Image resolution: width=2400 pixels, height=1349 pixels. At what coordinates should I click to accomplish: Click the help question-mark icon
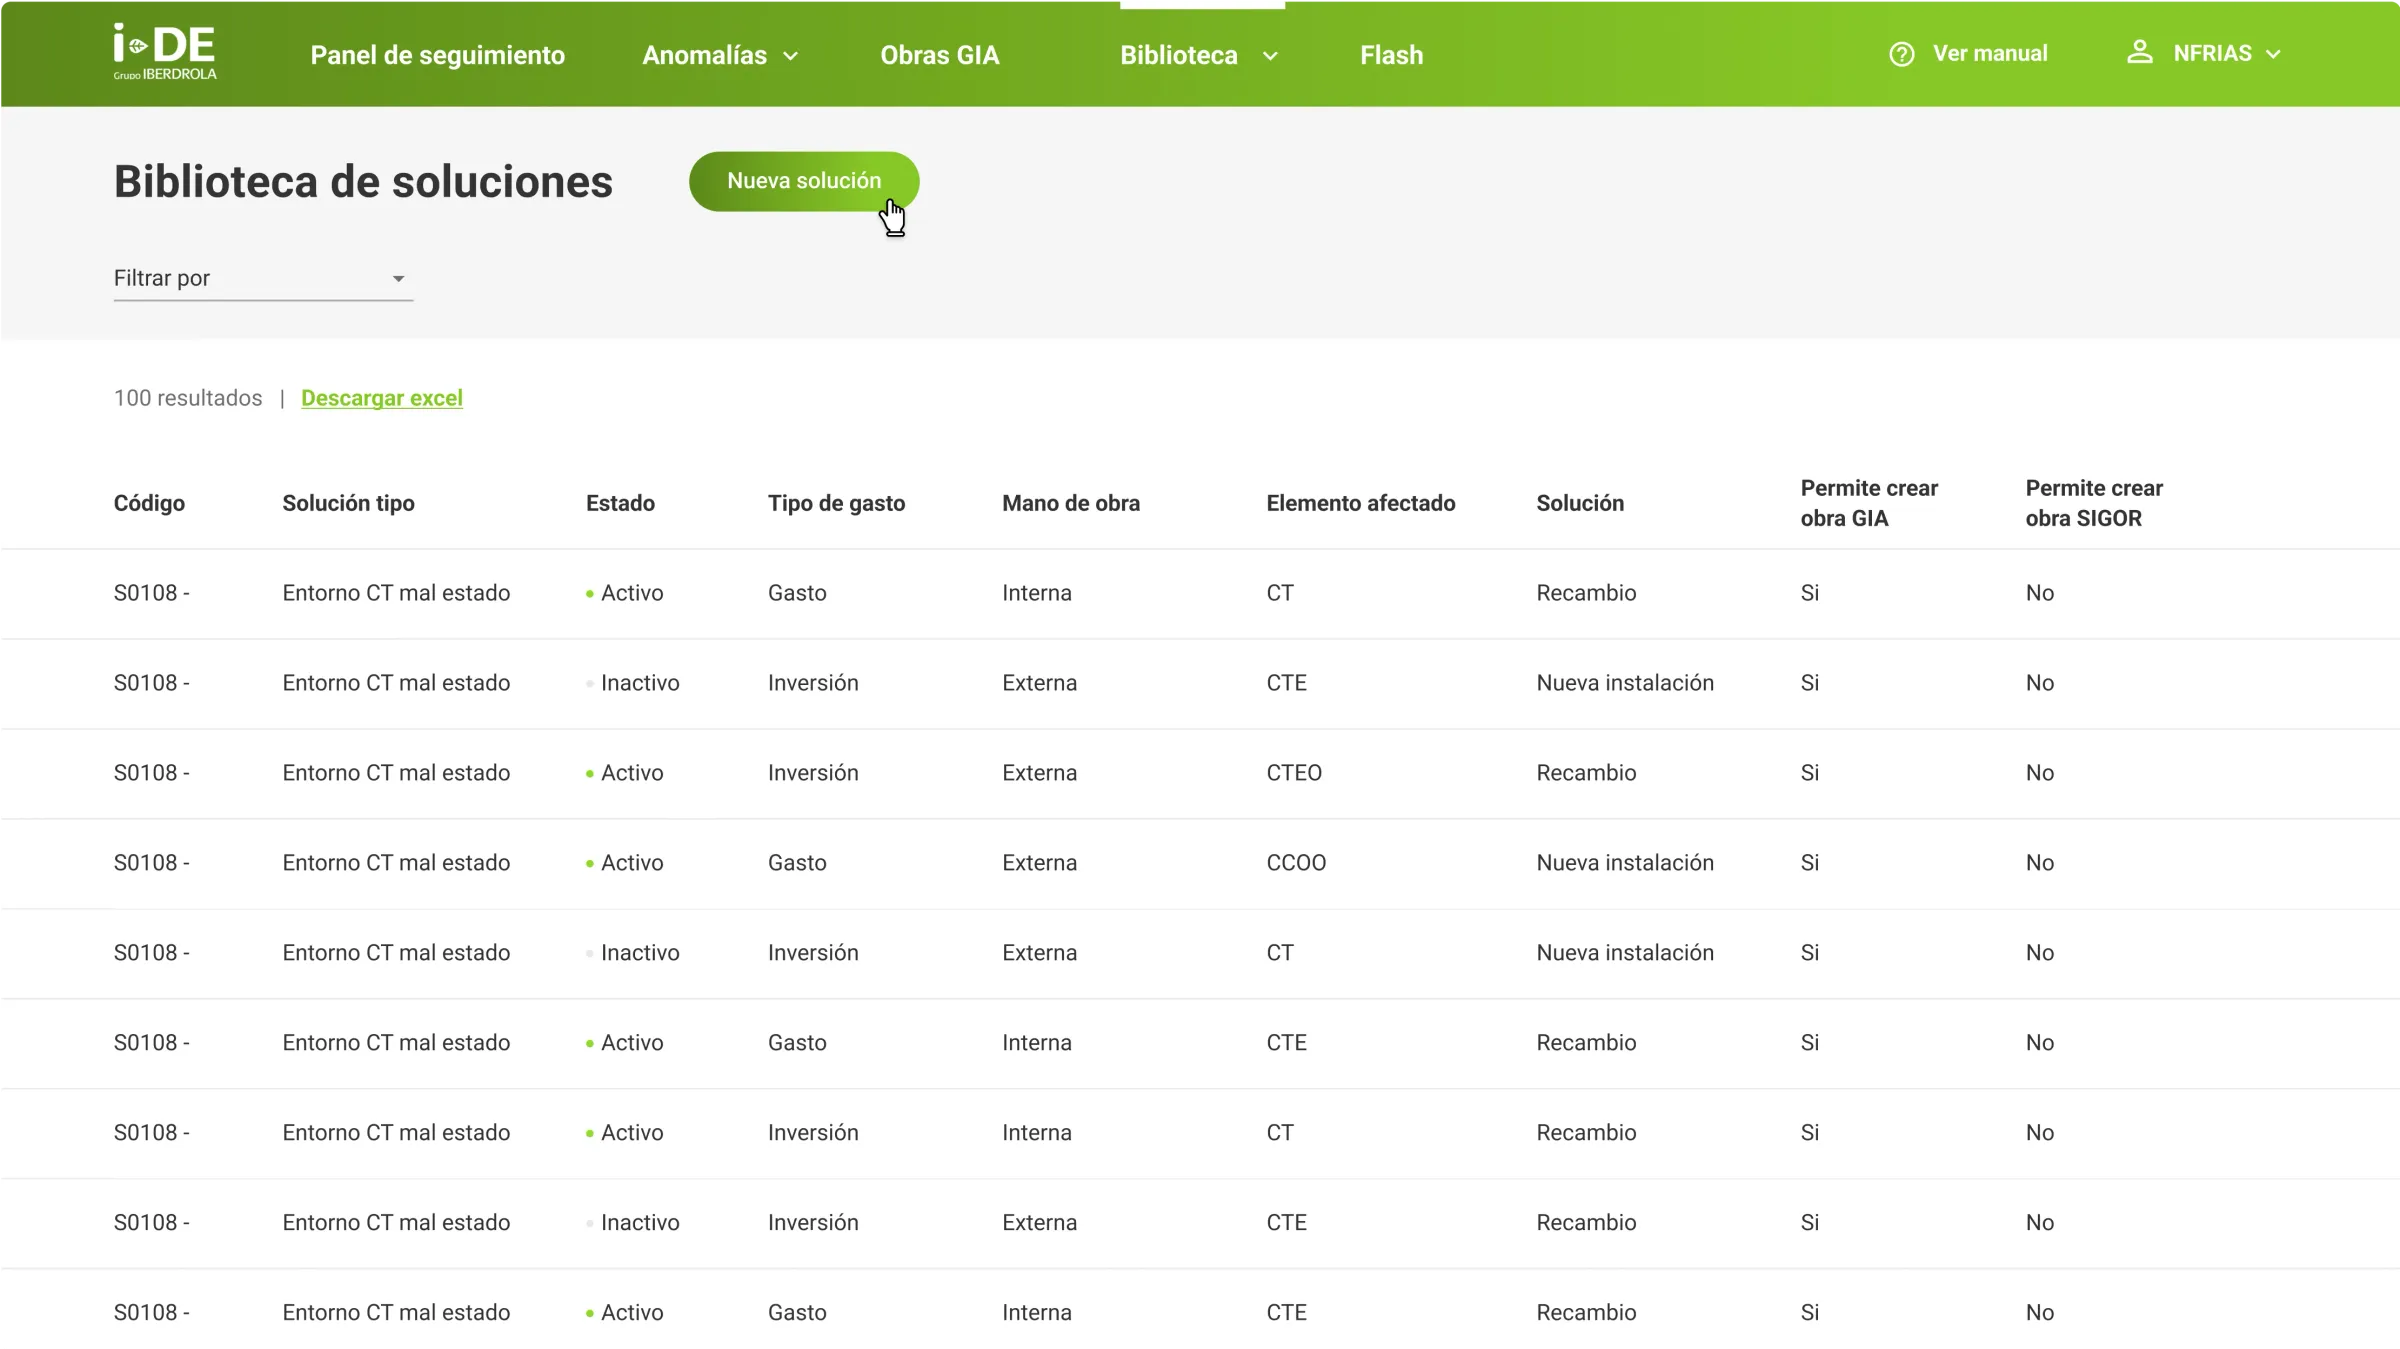(1901, 54)
